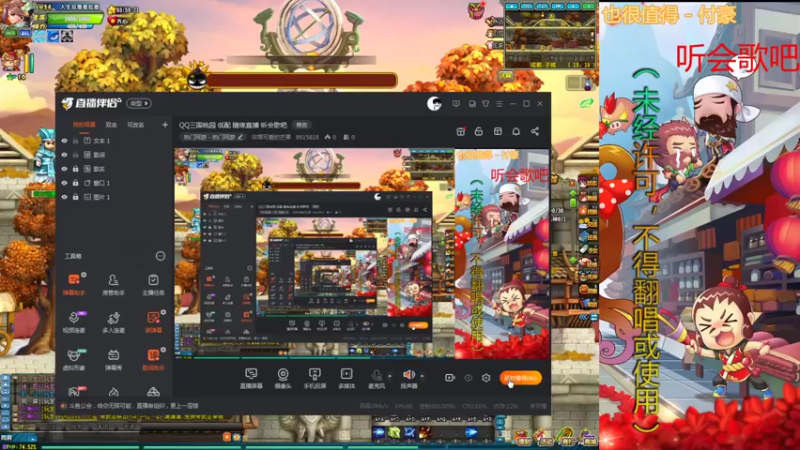Open the 多人连麦 multi-person mic tool

point(113,321)
